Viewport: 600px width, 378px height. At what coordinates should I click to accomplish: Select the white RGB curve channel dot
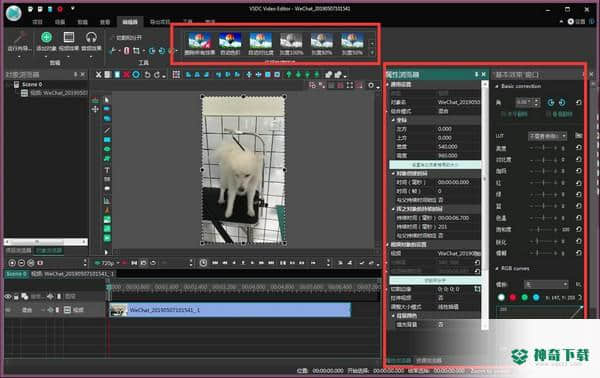click(x=501, y=297)
